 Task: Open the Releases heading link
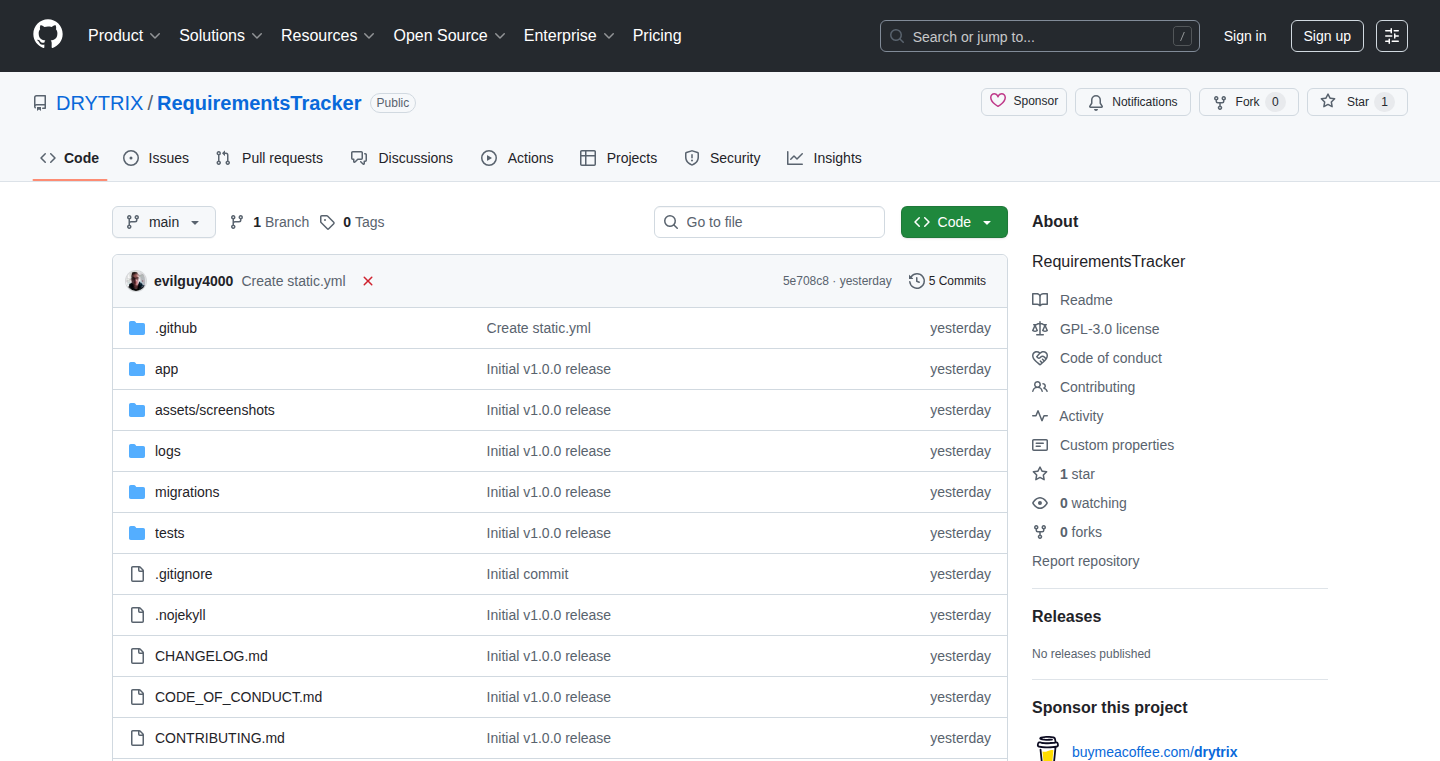click(x=1066, y=617)
